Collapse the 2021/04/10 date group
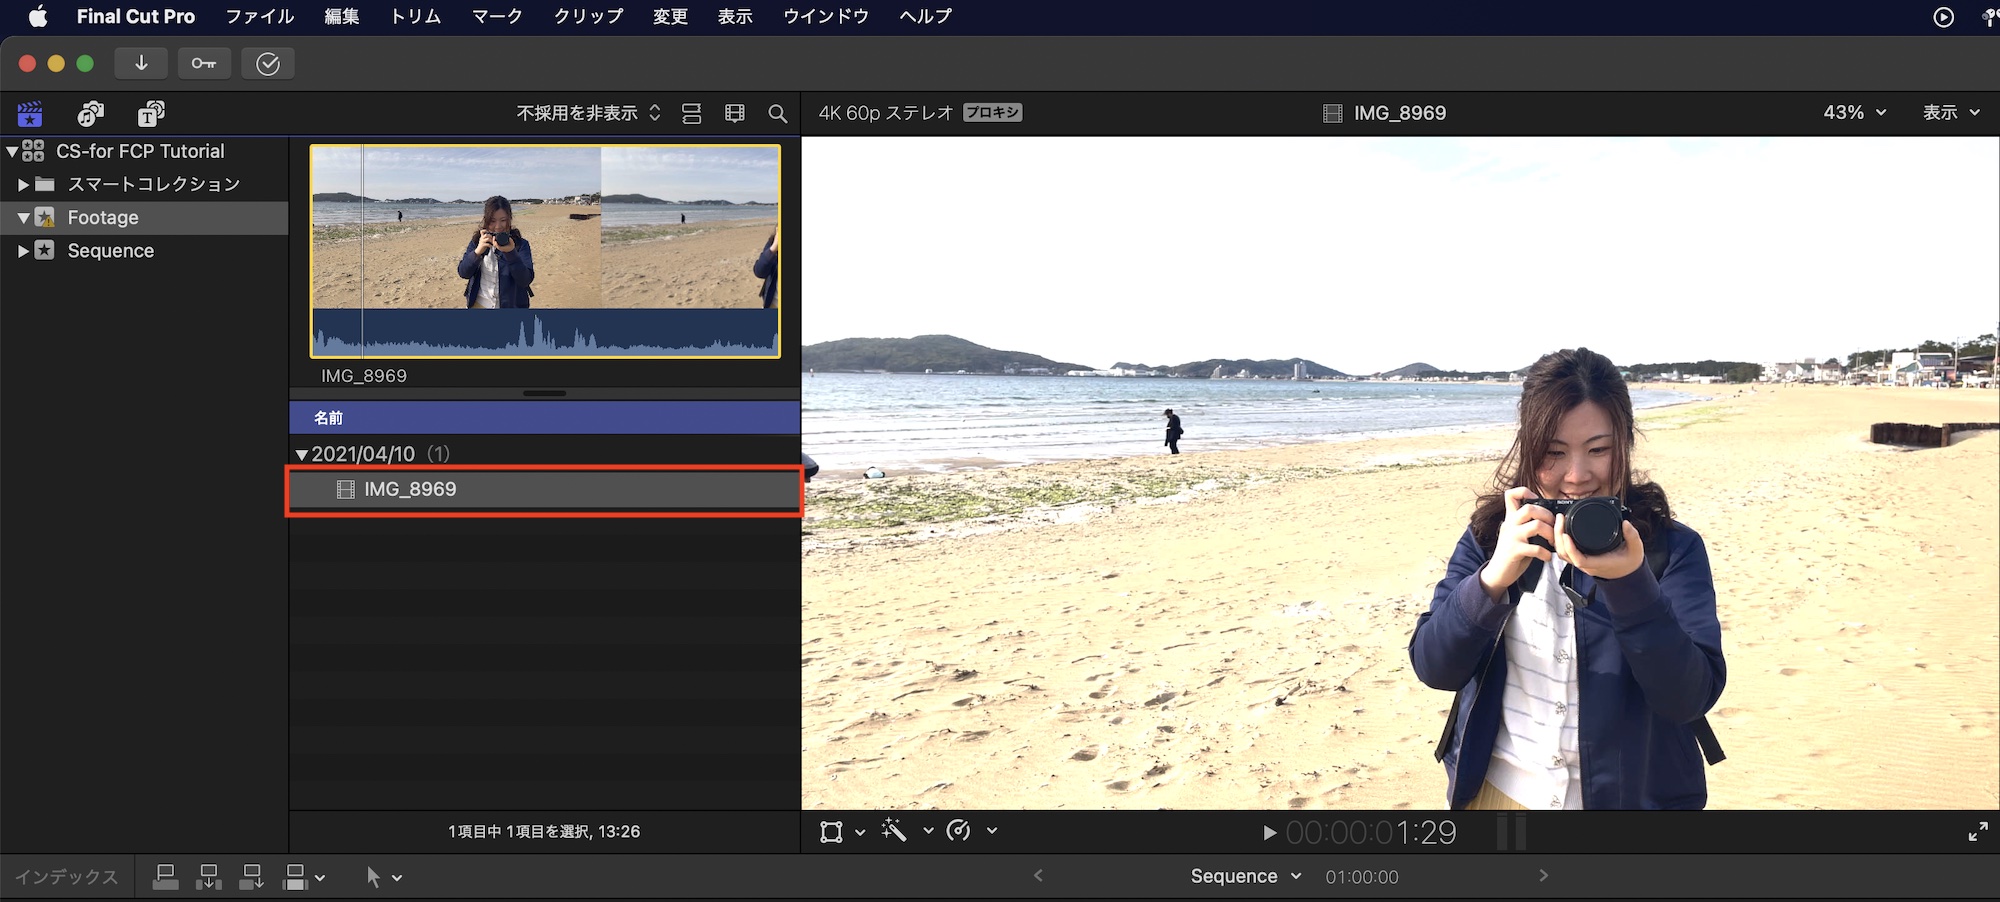Viewport: 2000px width, 902px height. click(x=301, y=455)
